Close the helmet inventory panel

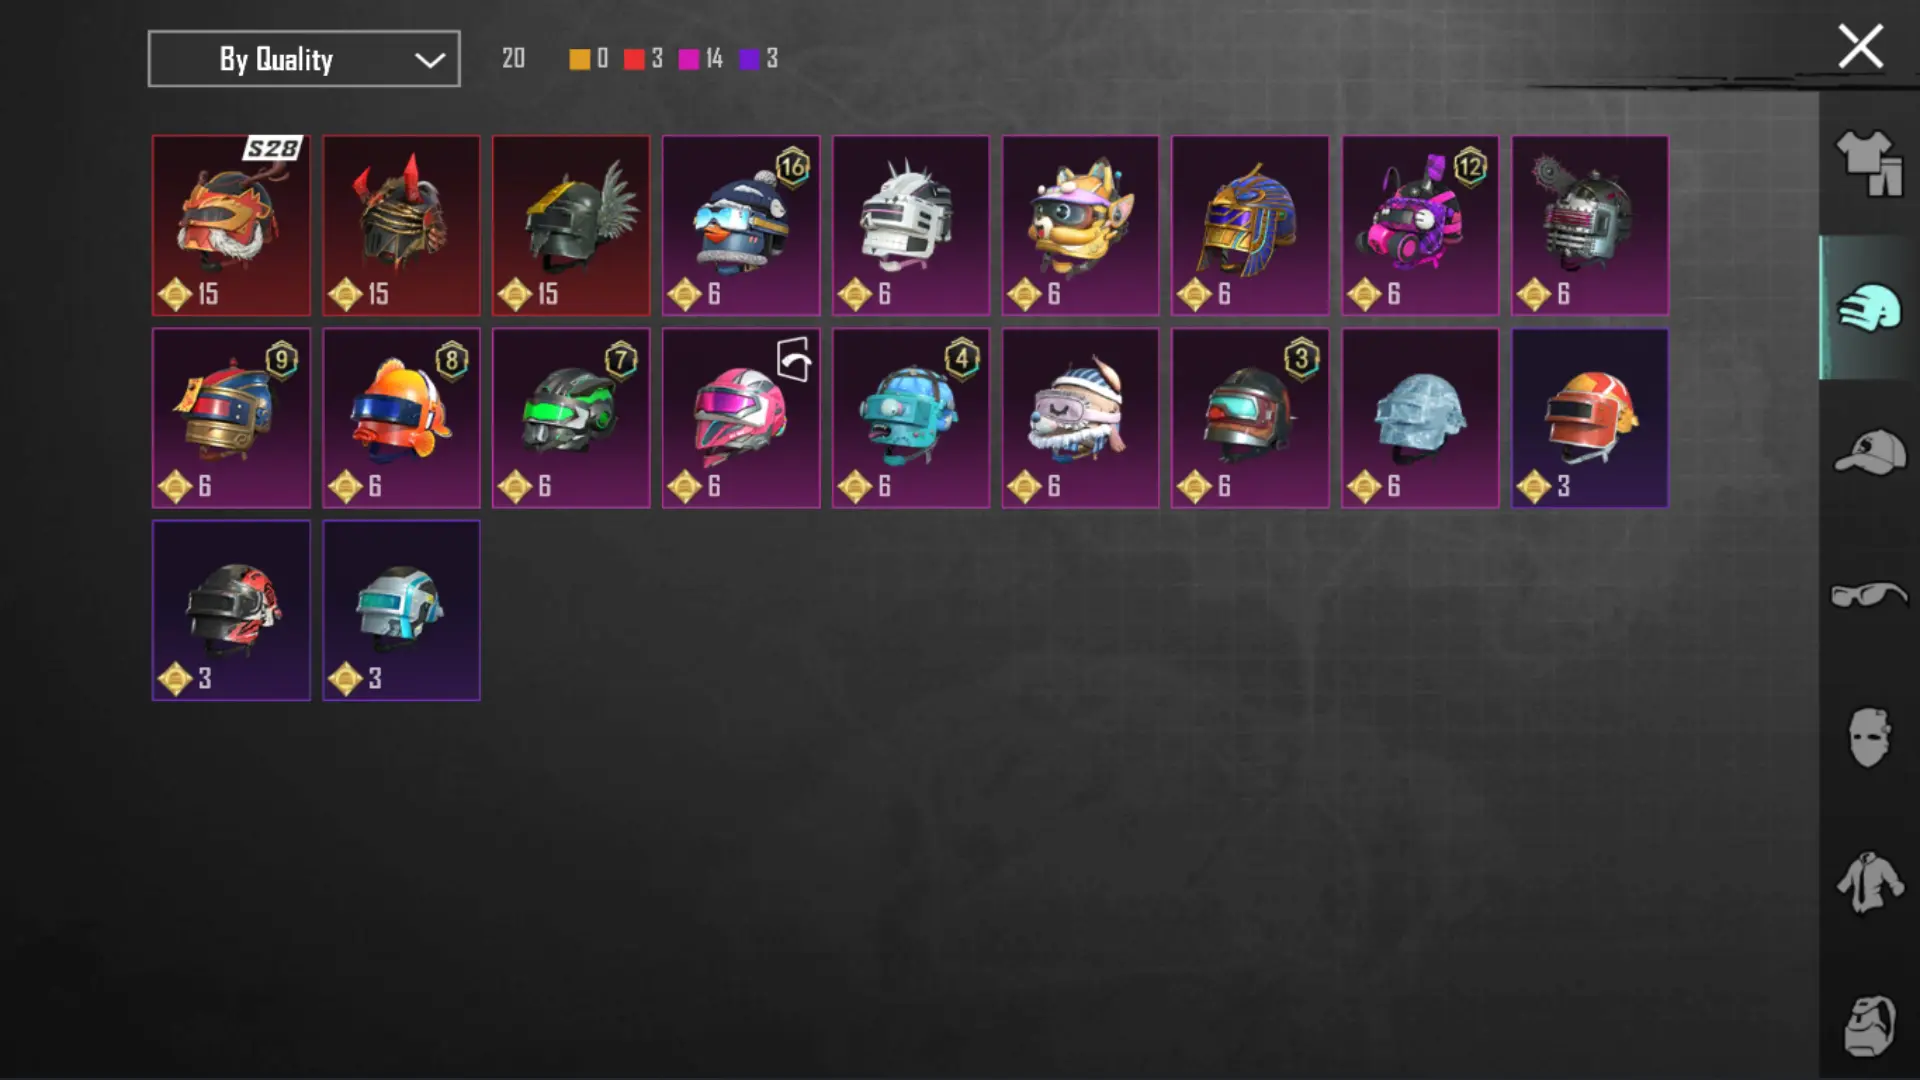1860,47
